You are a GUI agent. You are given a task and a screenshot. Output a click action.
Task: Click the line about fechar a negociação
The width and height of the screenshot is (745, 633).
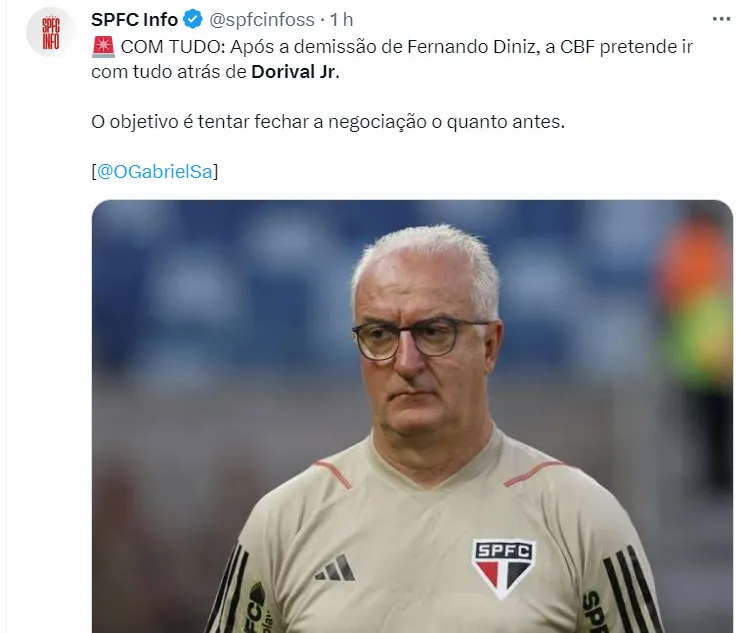click(328, 122)
